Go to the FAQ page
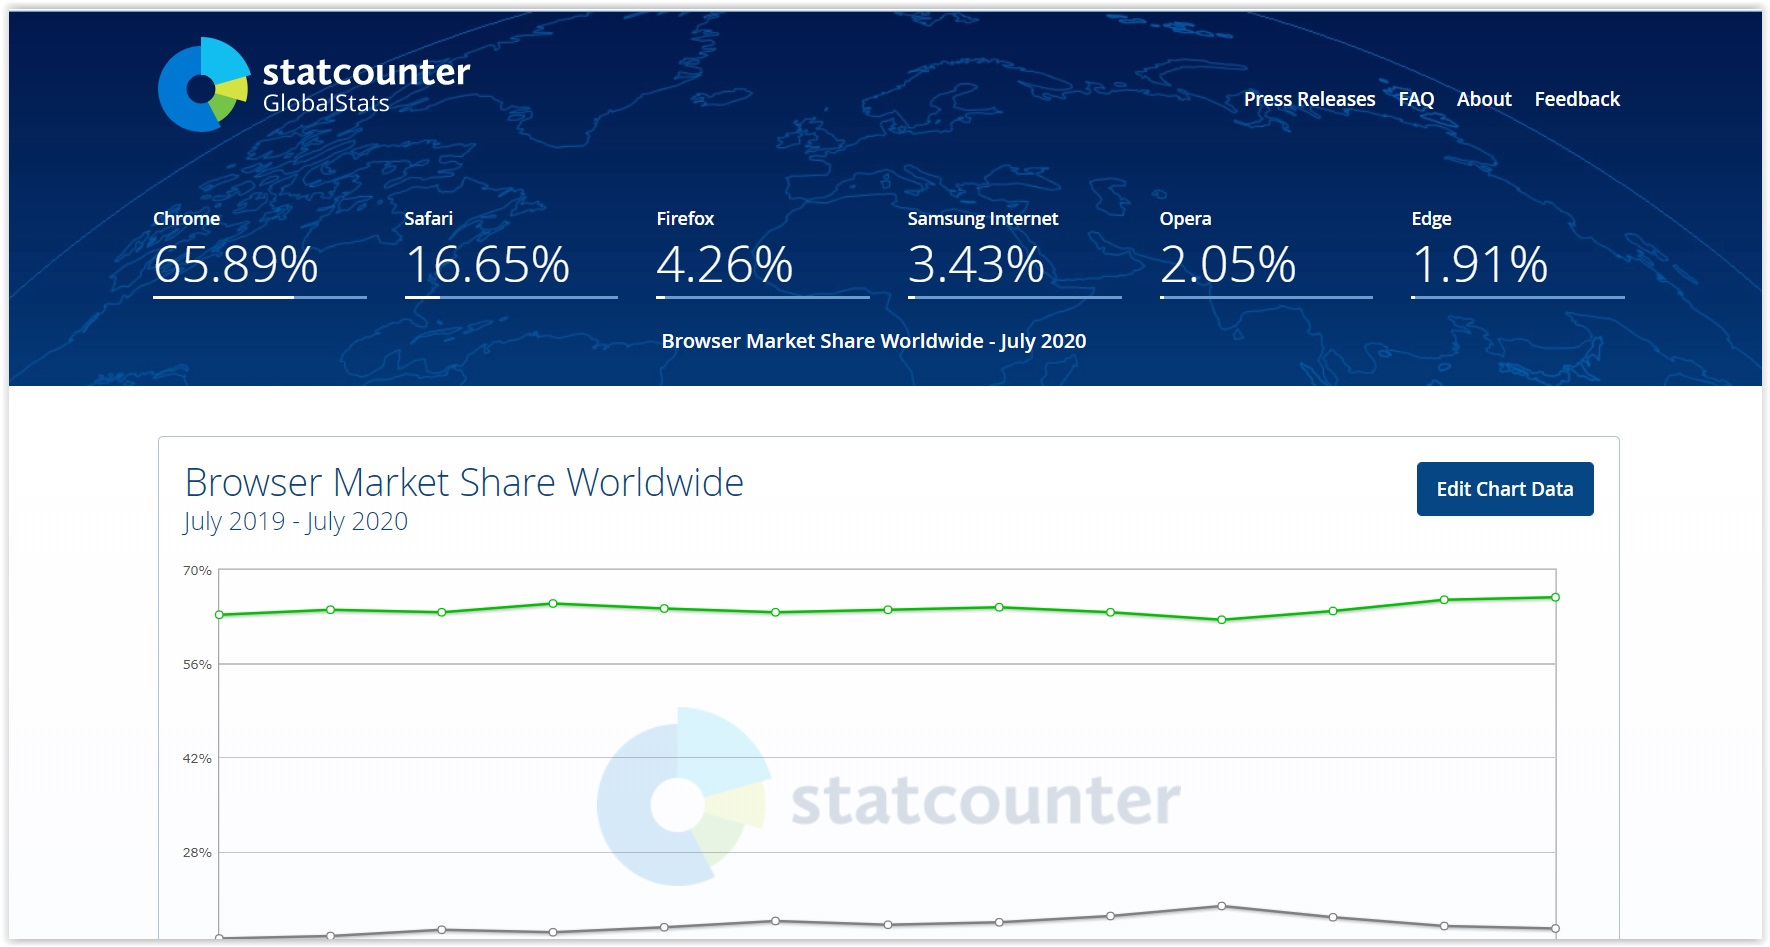Screen dimensions: 1770x947 pos(1416,99)
